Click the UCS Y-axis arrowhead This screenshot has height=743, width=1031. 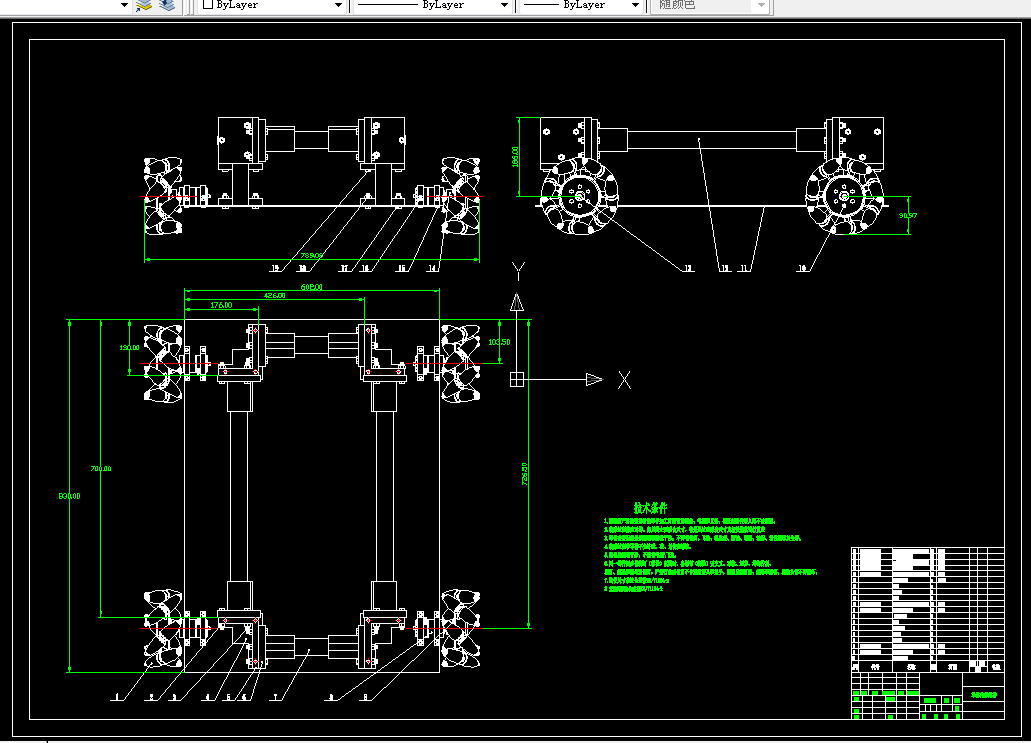517,302
